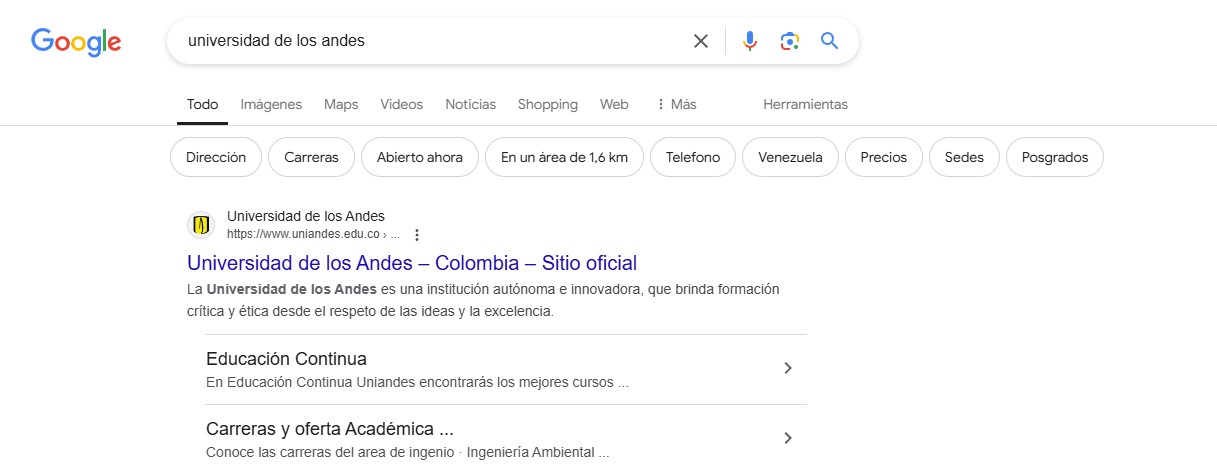
Task: Open Google Lens image search icon
Action: (x=790, y=41)
